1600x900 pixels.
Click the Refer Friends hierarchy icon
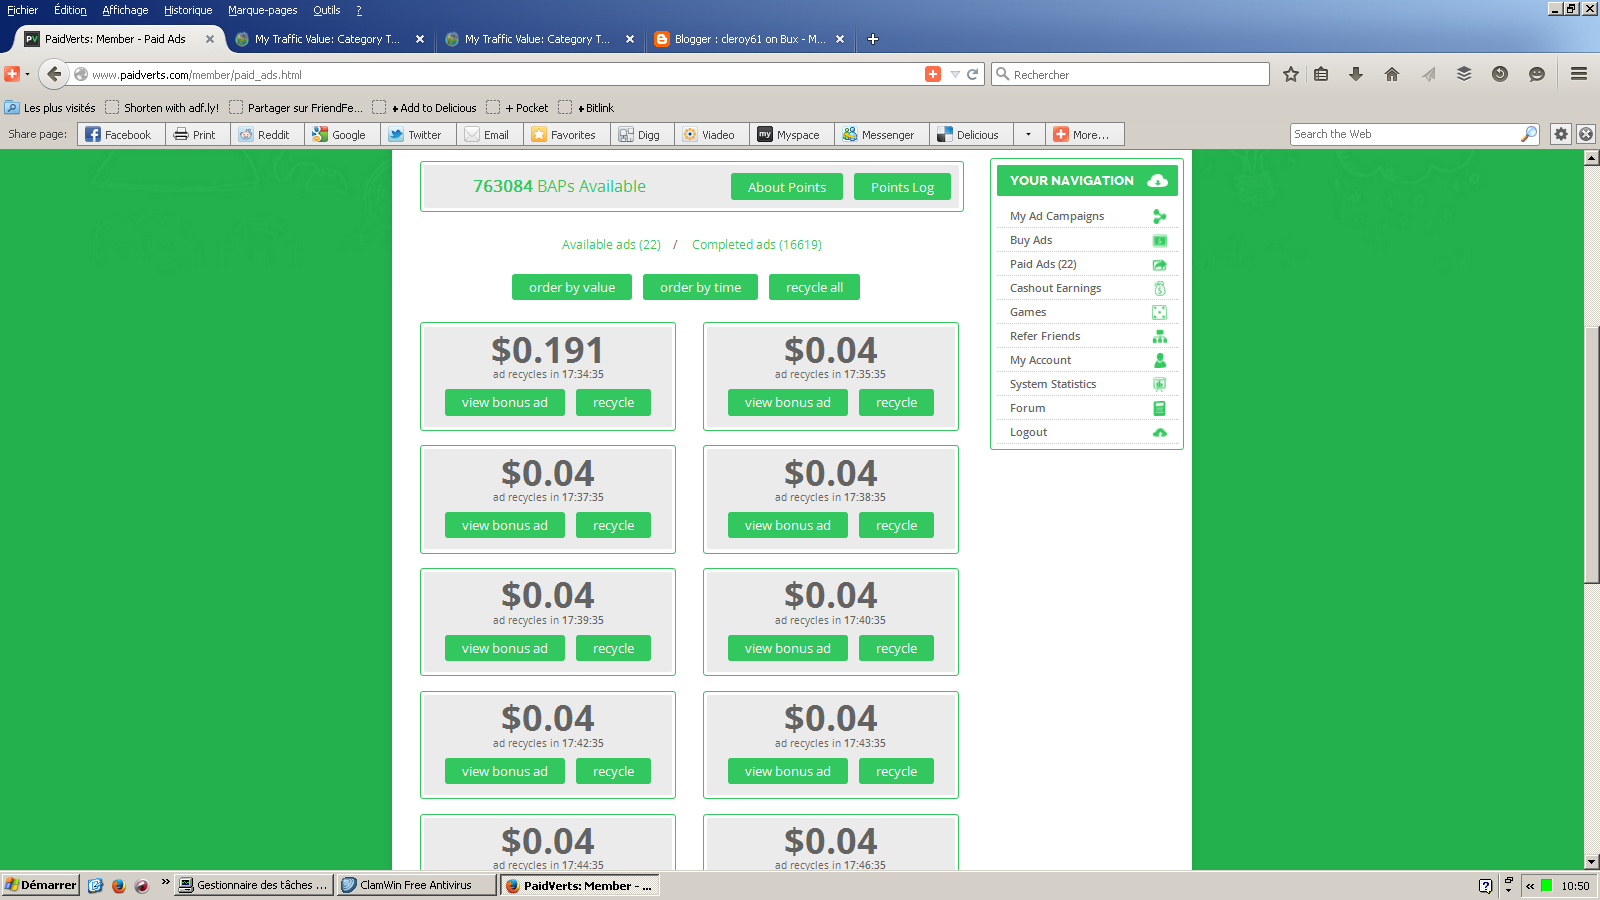[x=1160, y=336]
